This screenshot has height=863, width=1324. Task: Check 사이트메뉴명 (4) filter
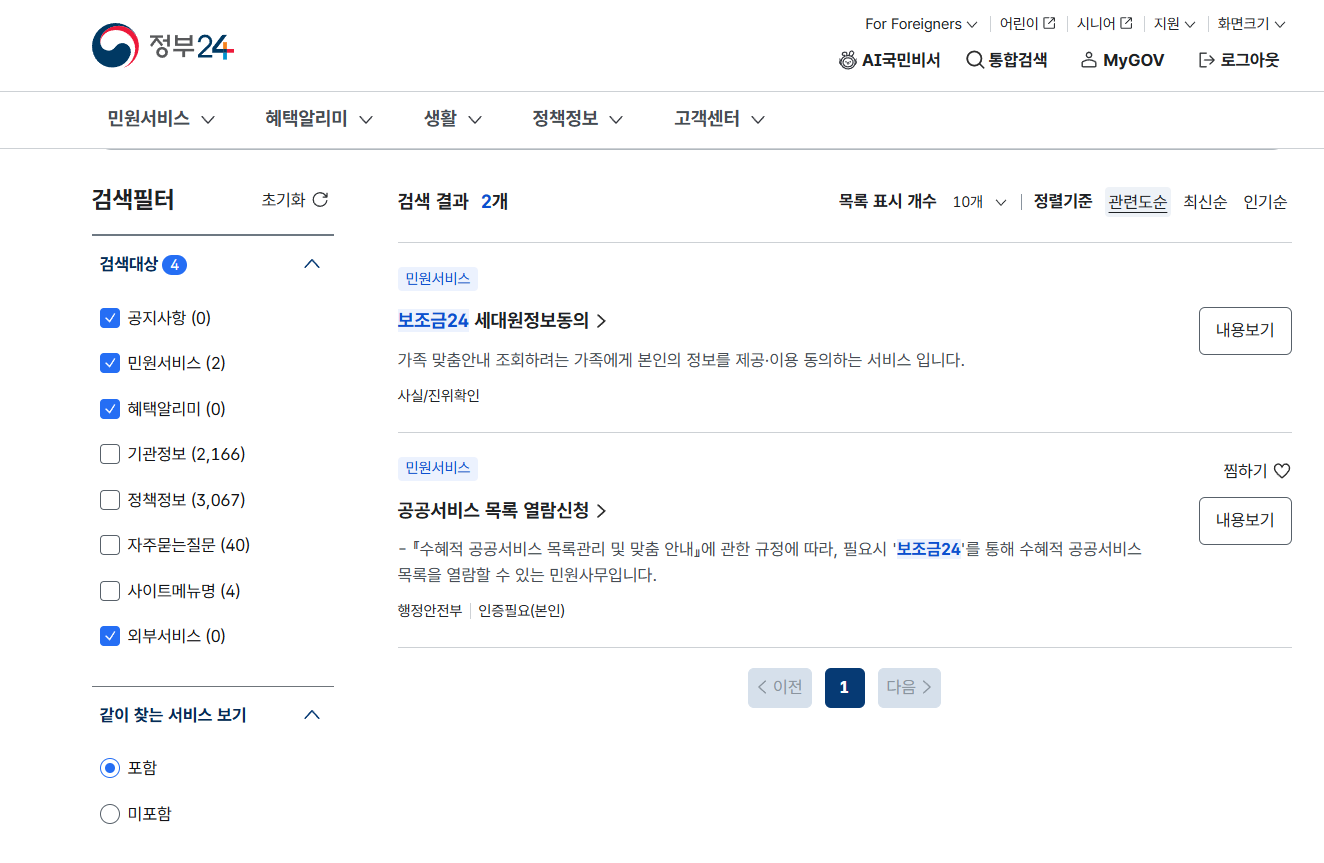click(x=110, y=591)
